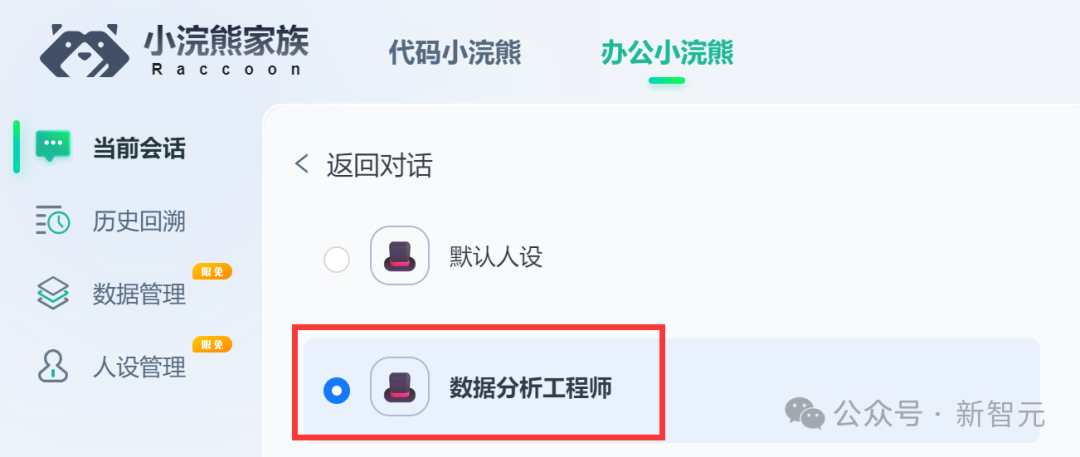The width and height of the screenshot is (1080, 457).
Task: Open the 人设管理 text label
Action: coord(139,367)
